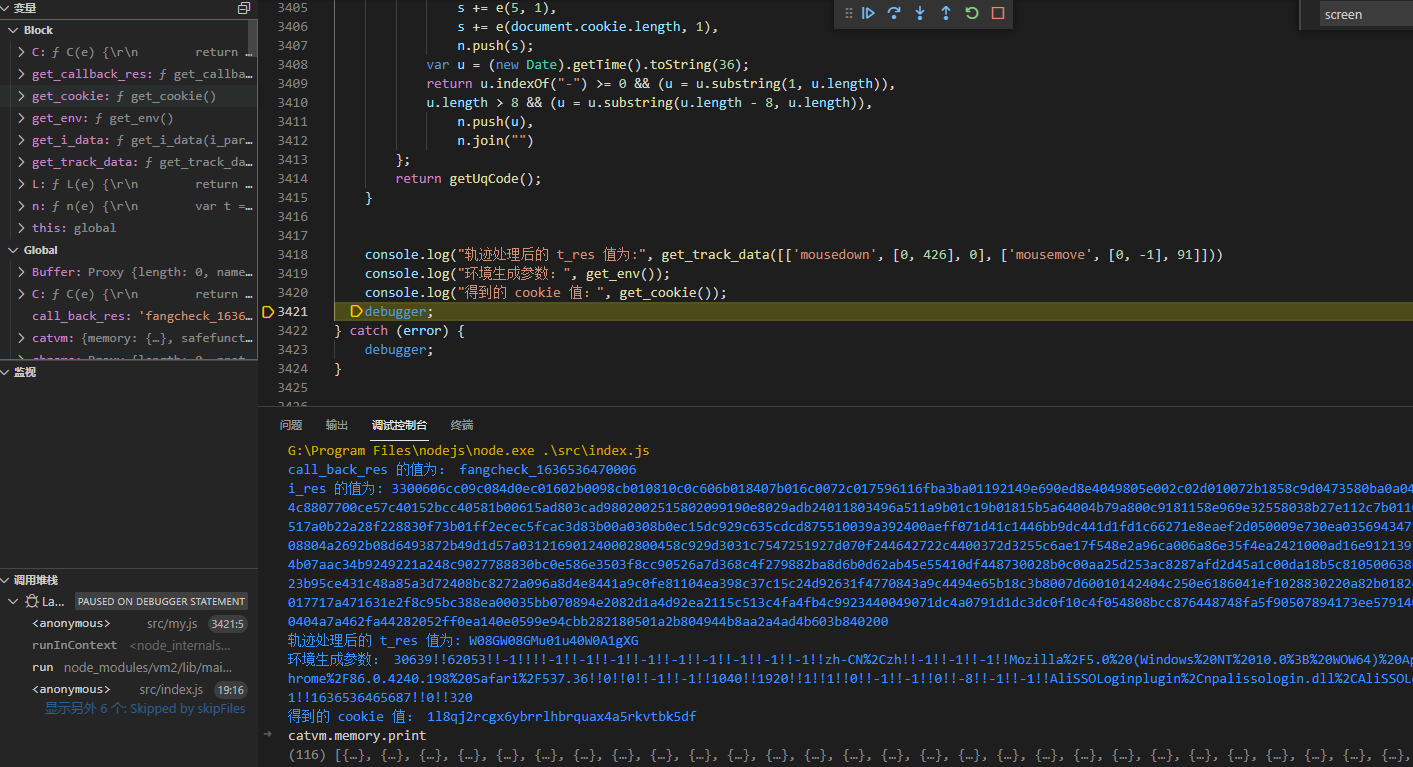Click the bug icon in call stack session
1413x767 pixels.
[x=32, y=601]
